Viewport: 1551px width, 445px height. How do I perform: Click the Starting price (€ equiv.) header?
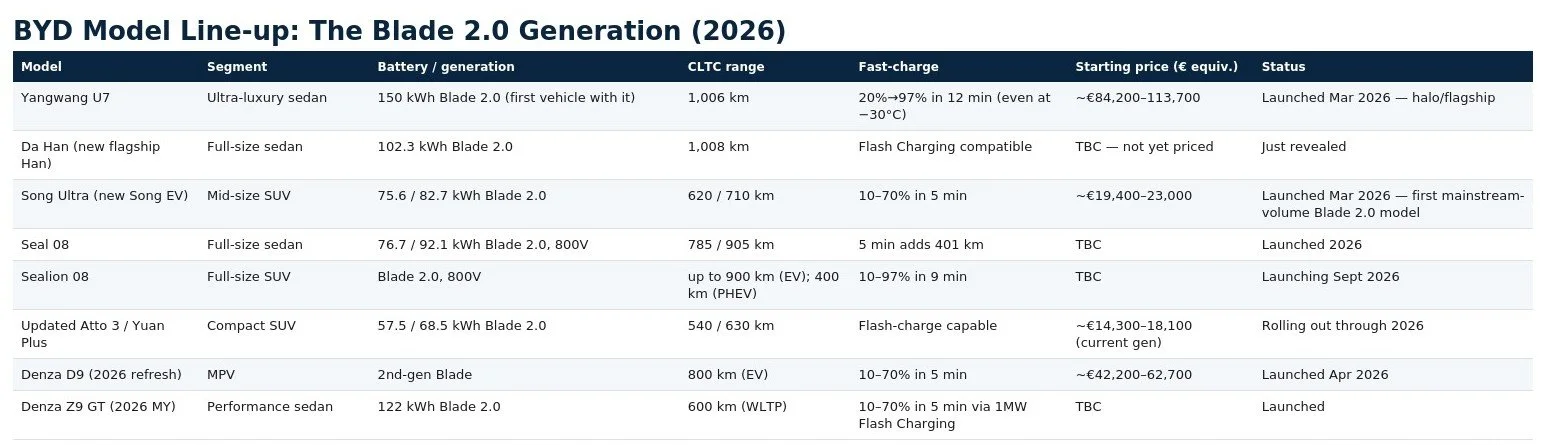click(x=1156, y=67)
